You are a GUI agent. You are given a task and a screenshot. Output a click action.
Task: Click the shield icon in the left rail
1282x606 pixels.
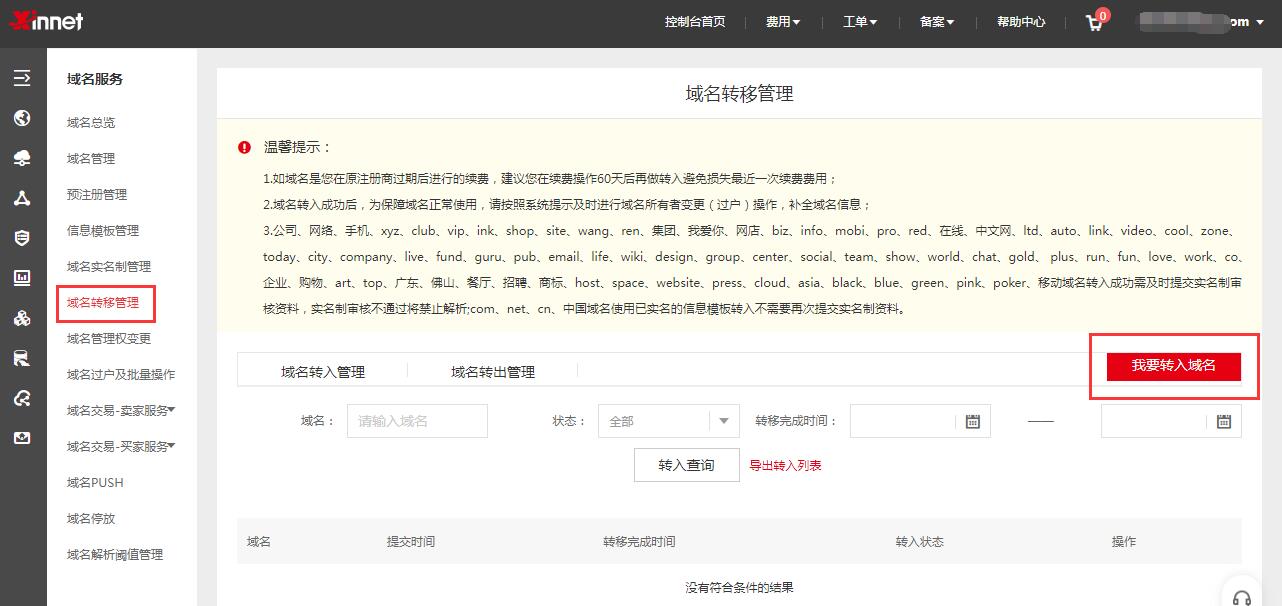click(22, 238)
